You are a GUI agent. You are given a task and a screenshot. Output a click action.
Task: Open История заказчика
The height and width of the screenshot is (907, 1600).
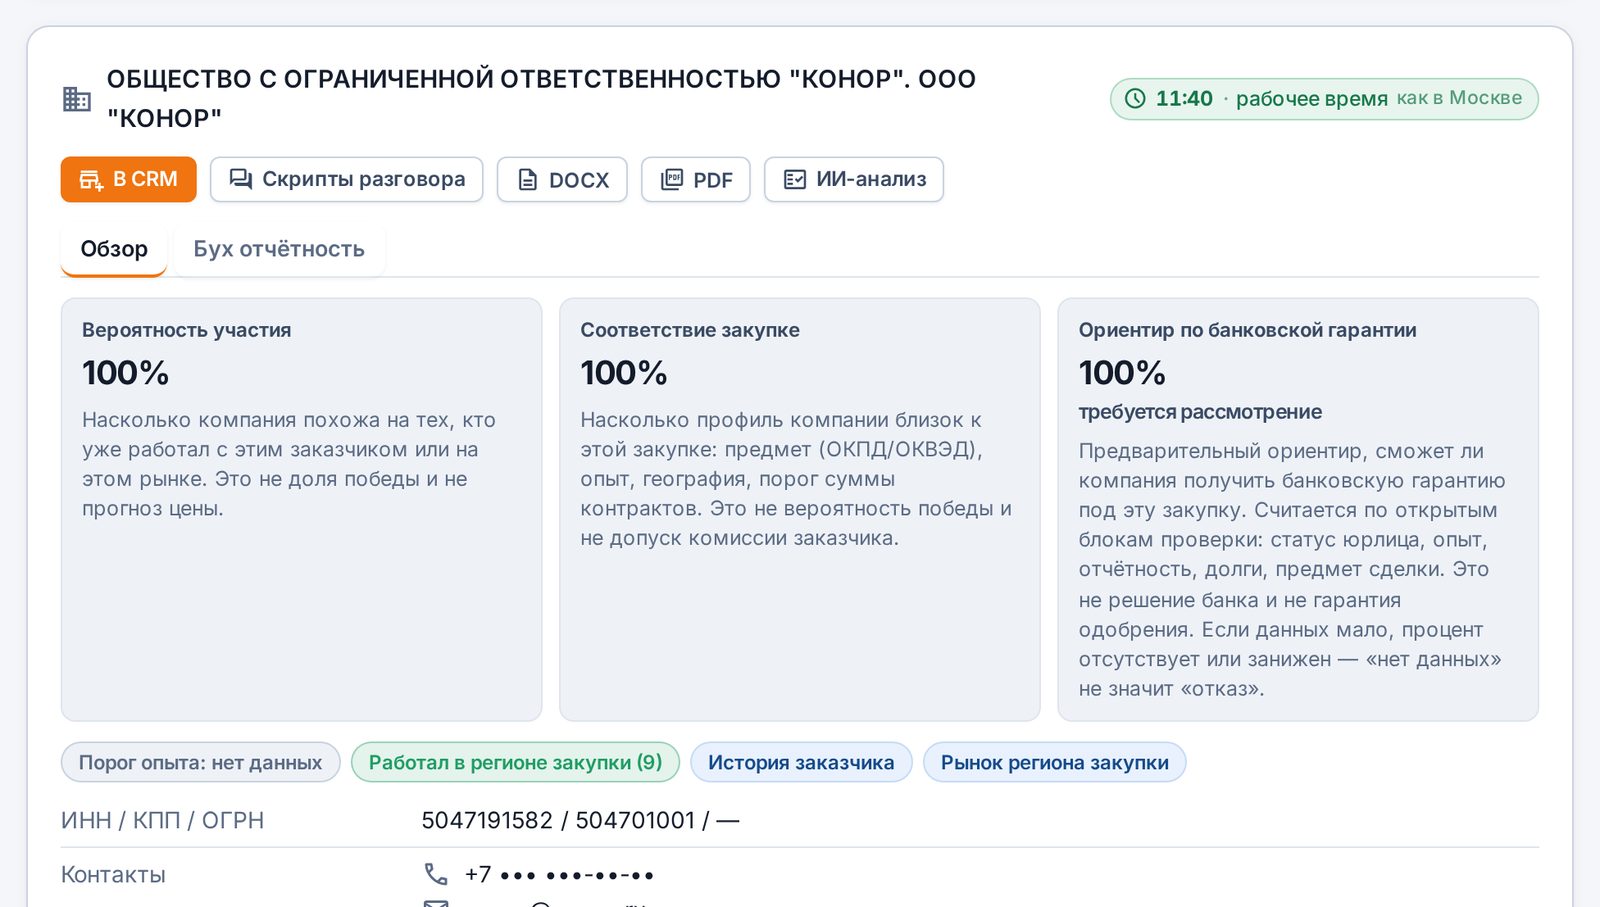(801, 762)
